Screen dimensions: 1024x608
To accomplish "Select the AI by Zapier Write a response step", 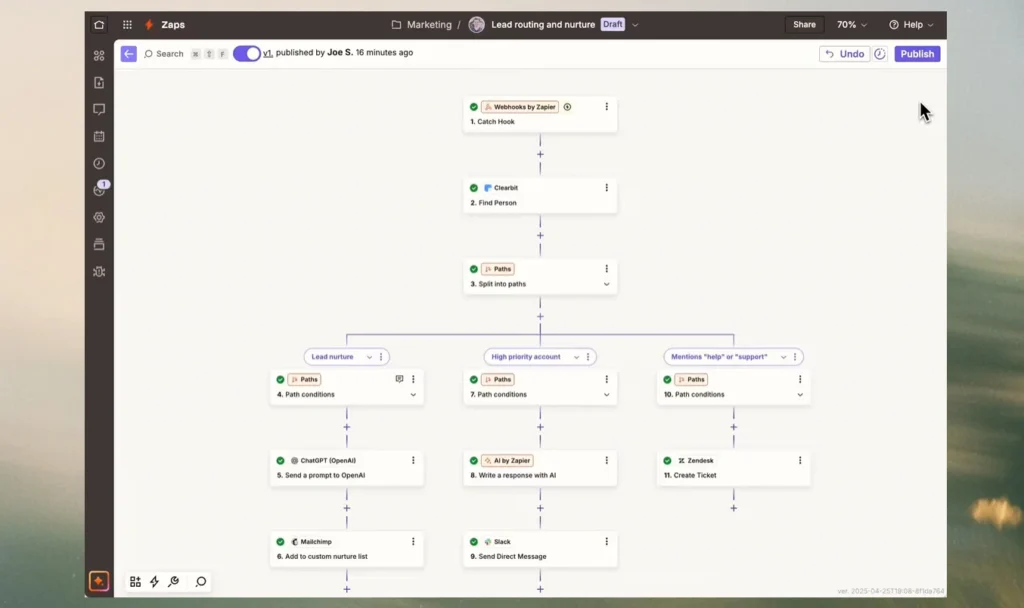I will click(540, 468).
